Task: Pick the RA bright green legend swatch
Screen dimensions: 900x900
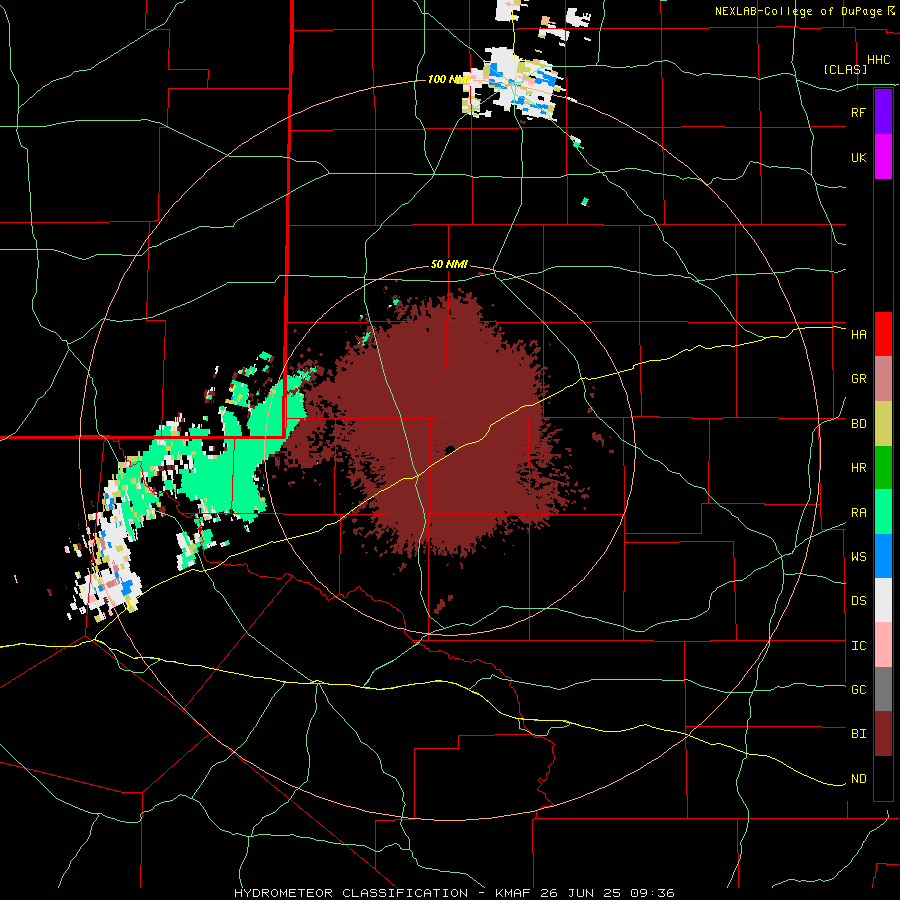Action: [883, 512]
